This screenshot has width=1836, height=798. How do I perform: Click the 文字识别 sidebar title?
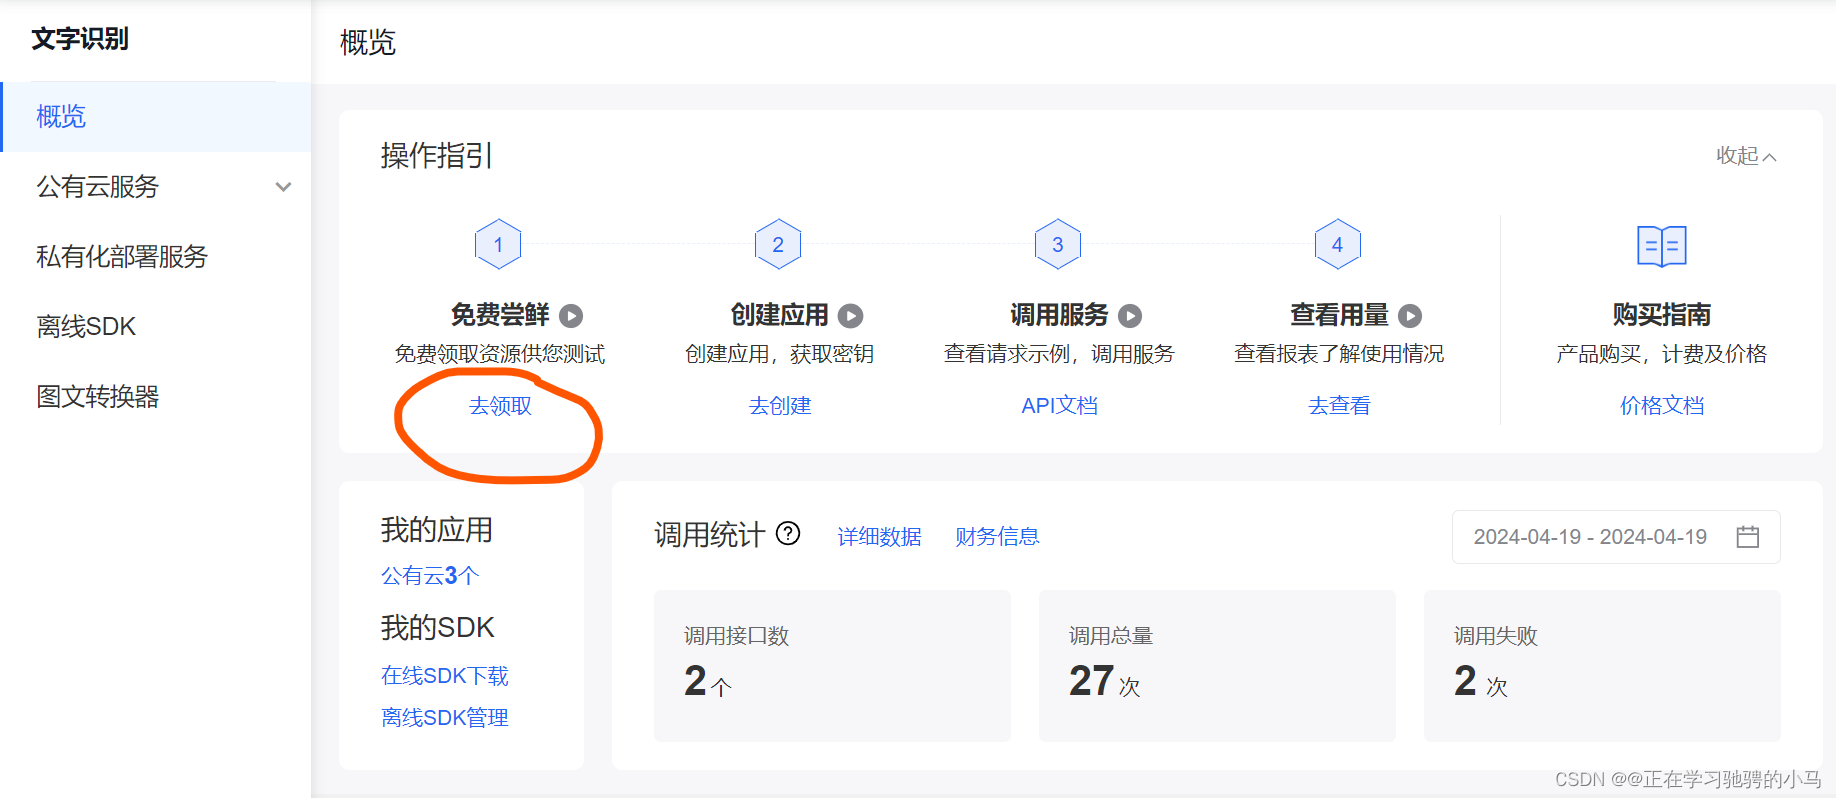pos(80,39)
